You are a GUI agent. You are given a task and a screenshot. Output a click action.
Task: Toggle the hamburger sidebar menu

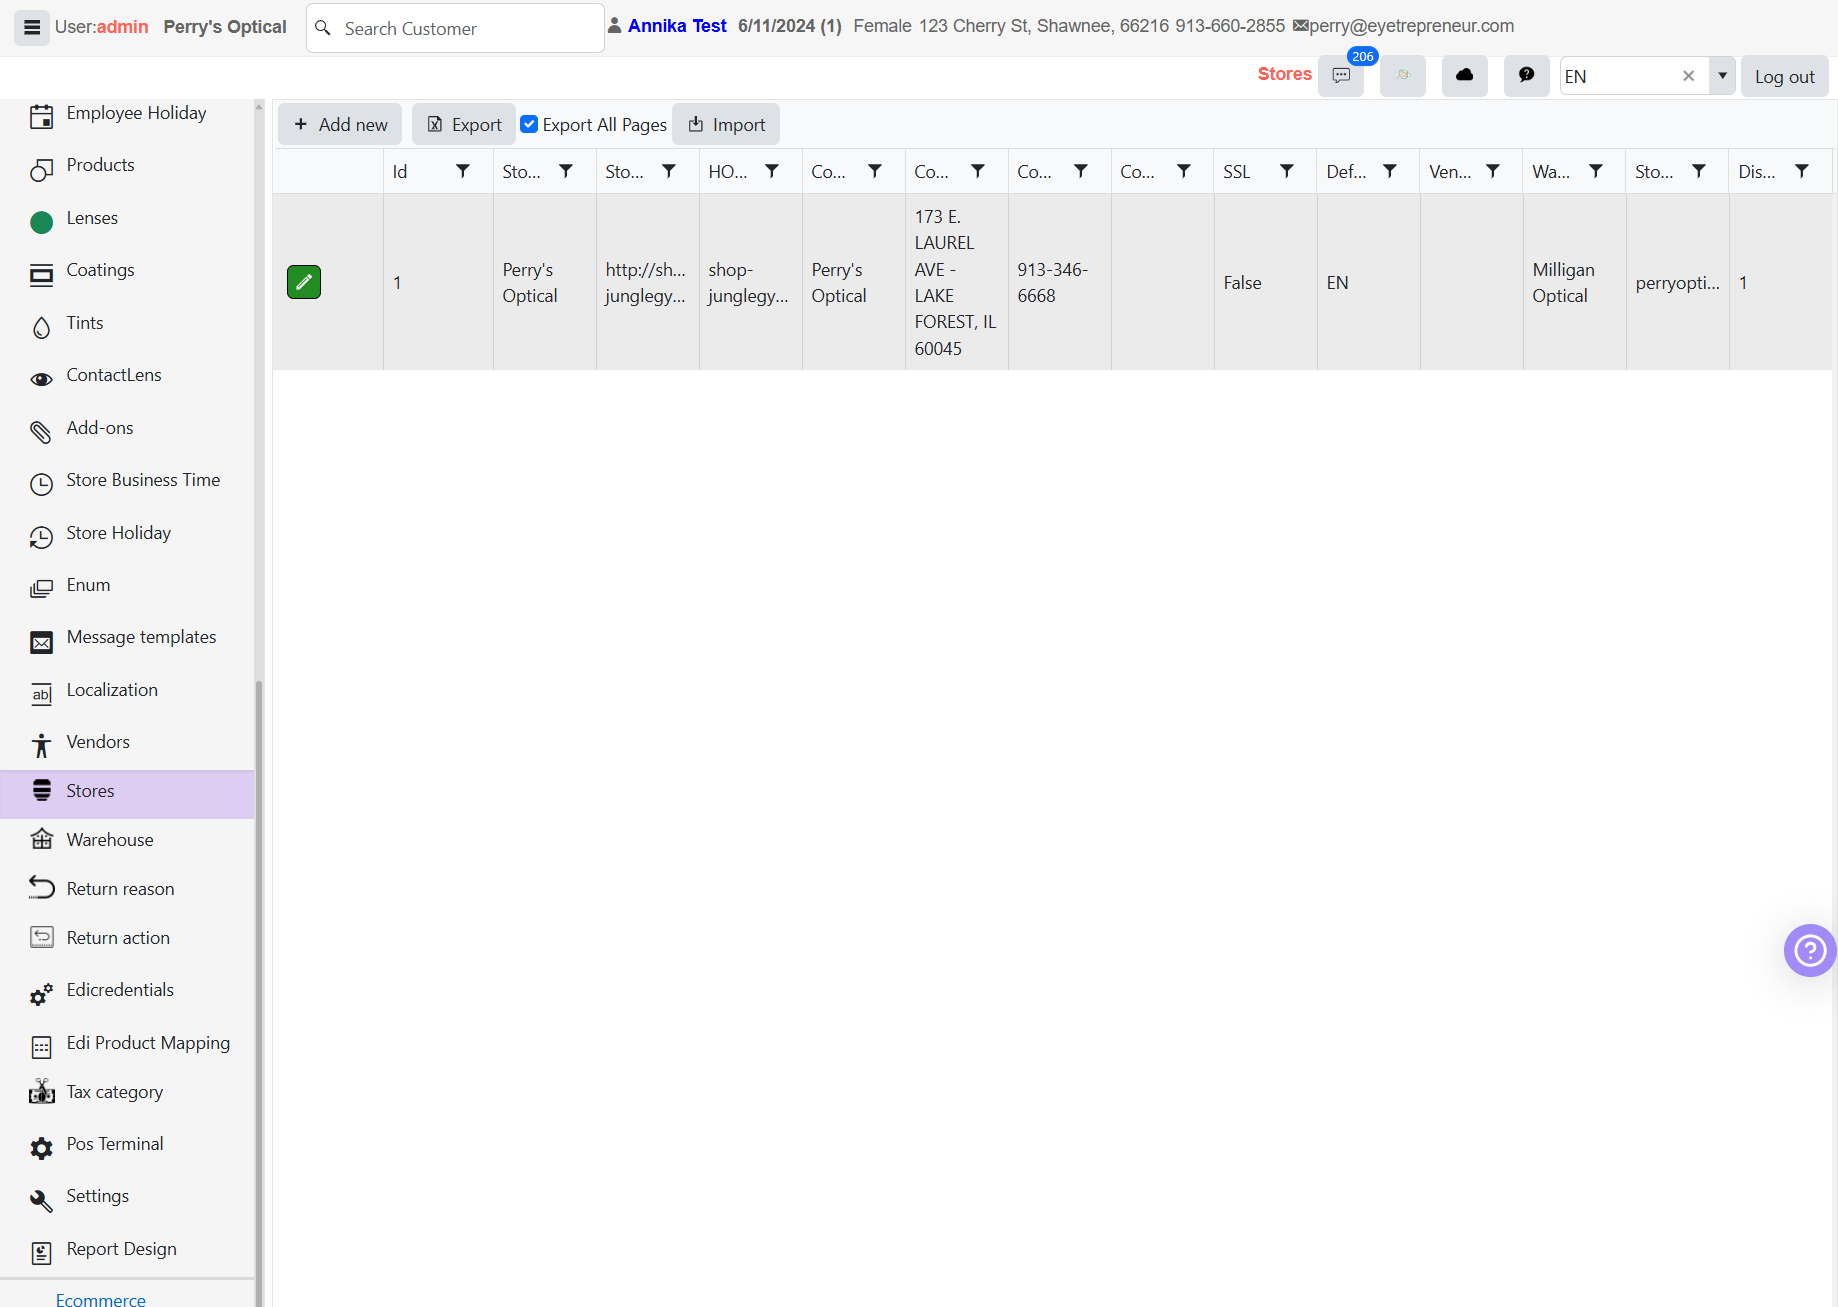click(x=32, y=27)
